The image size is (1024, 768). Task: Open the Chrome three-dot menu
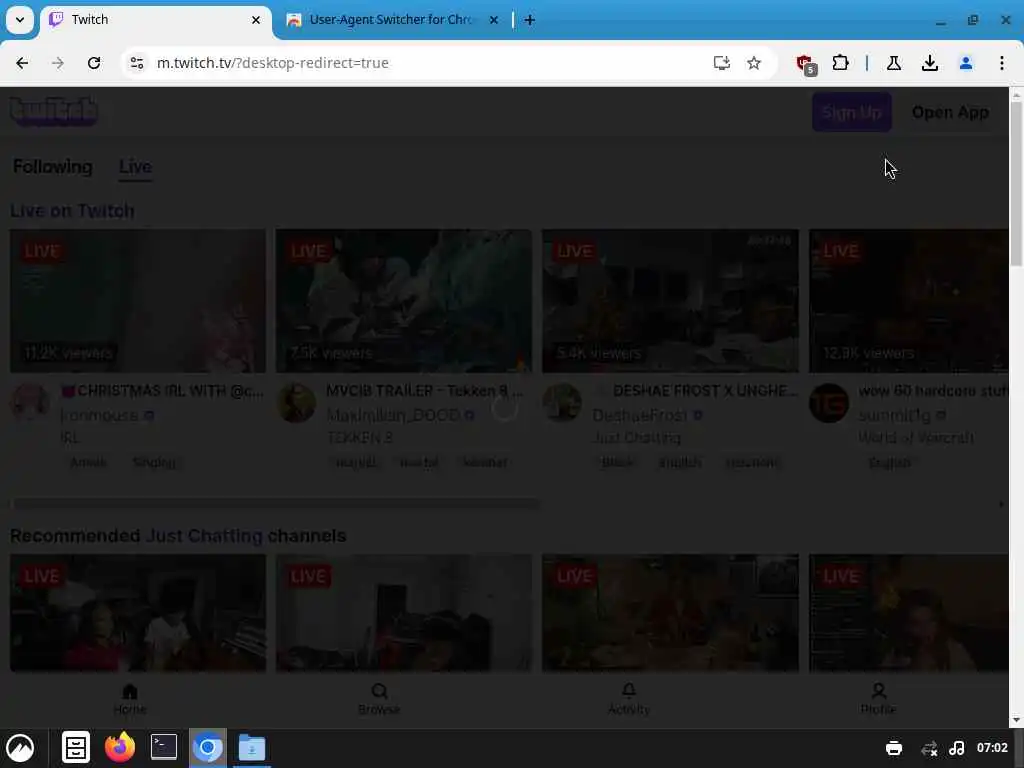[x=1002, y=63]
